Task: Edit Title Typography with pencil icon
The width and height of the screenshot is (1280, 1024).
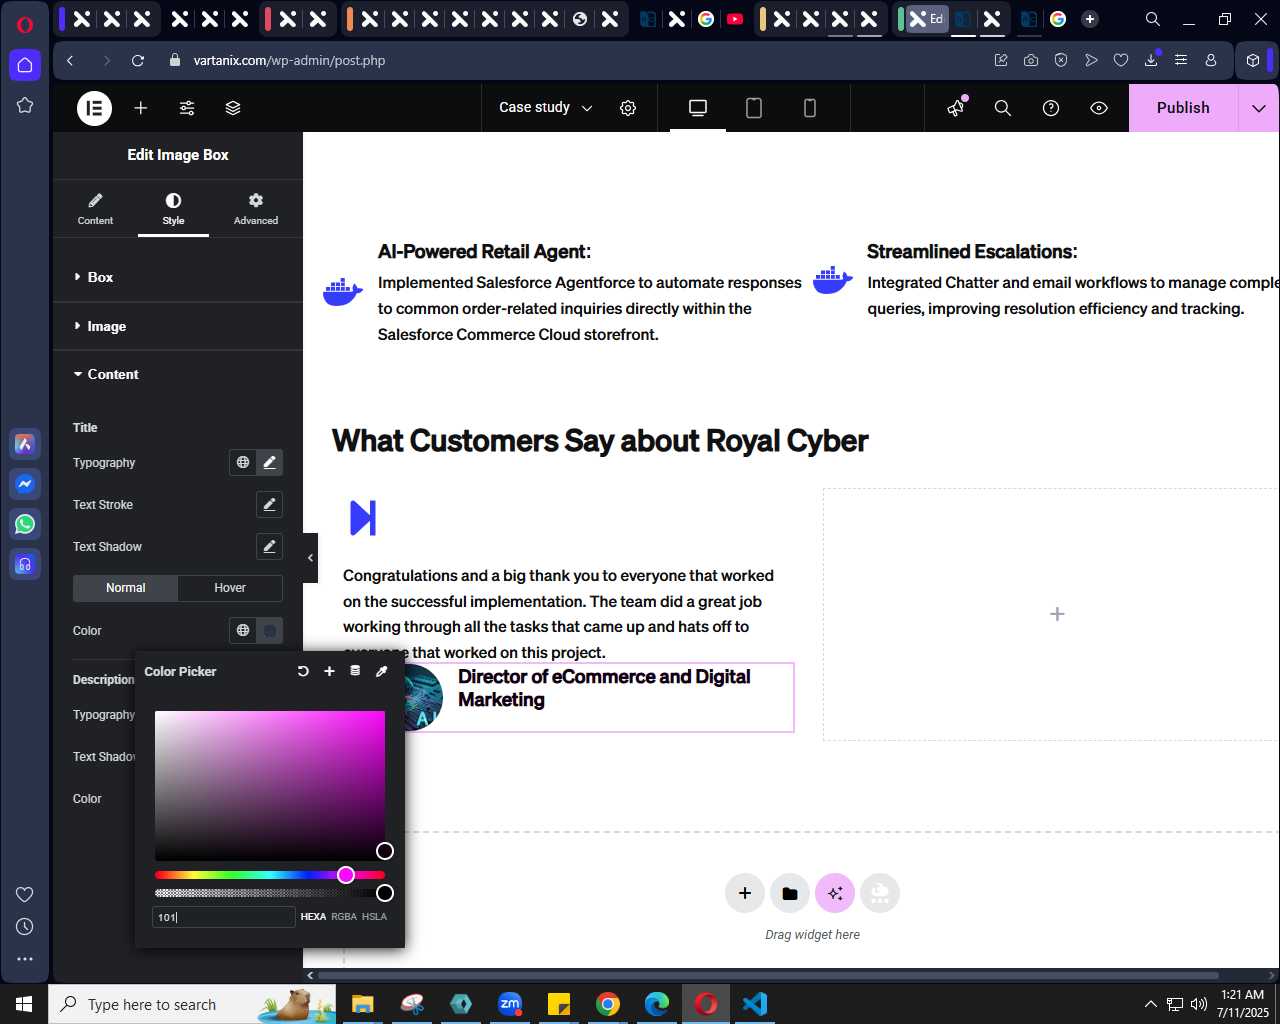Action: click(x=269, y=462)
